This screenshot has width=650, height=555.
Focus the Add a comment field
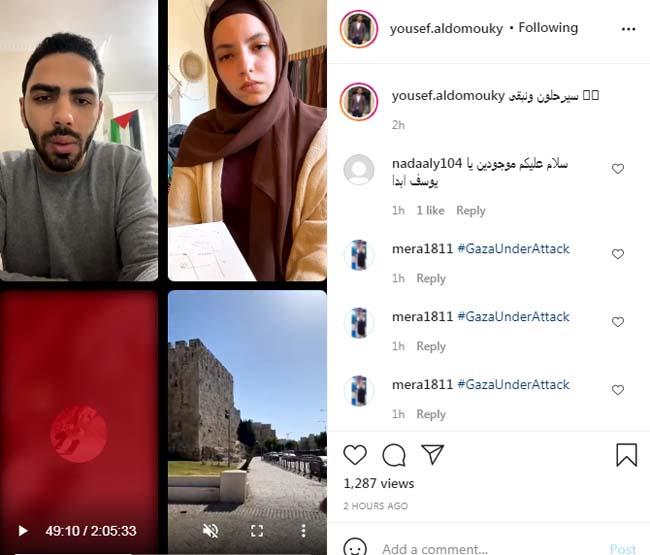[489, 549]
